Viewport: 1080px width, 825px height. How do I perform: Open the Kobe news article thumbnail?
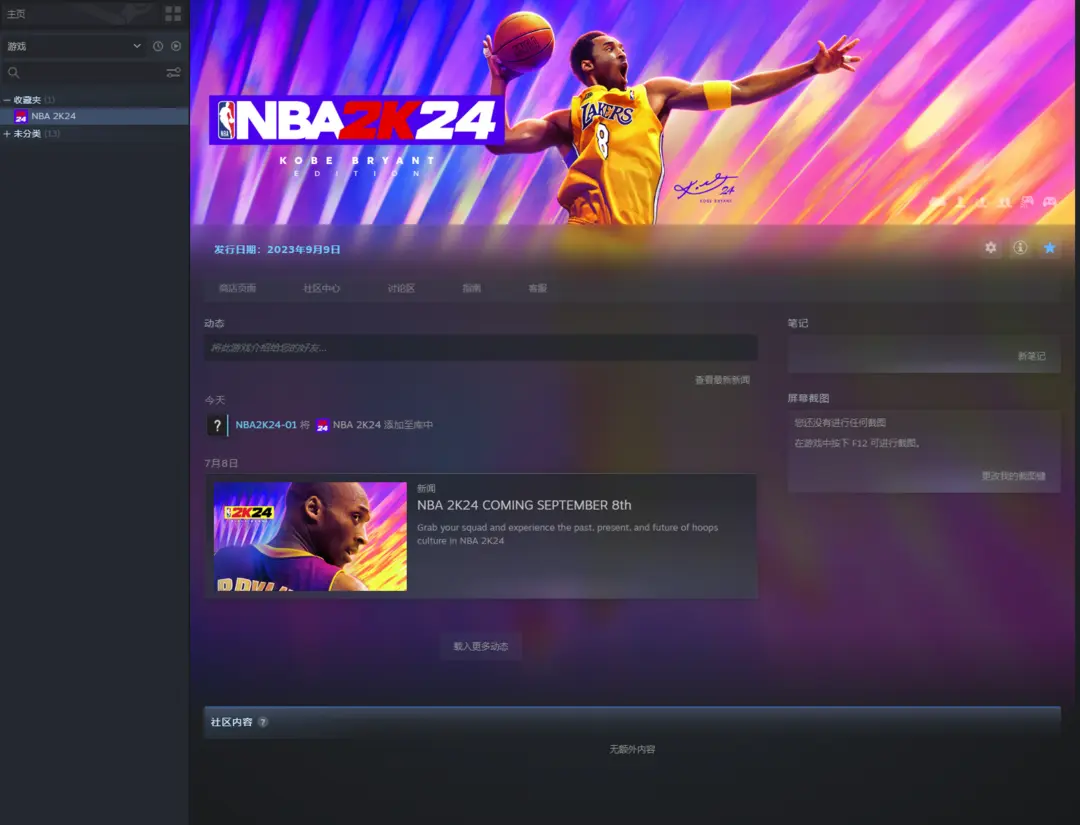point(310,536)
